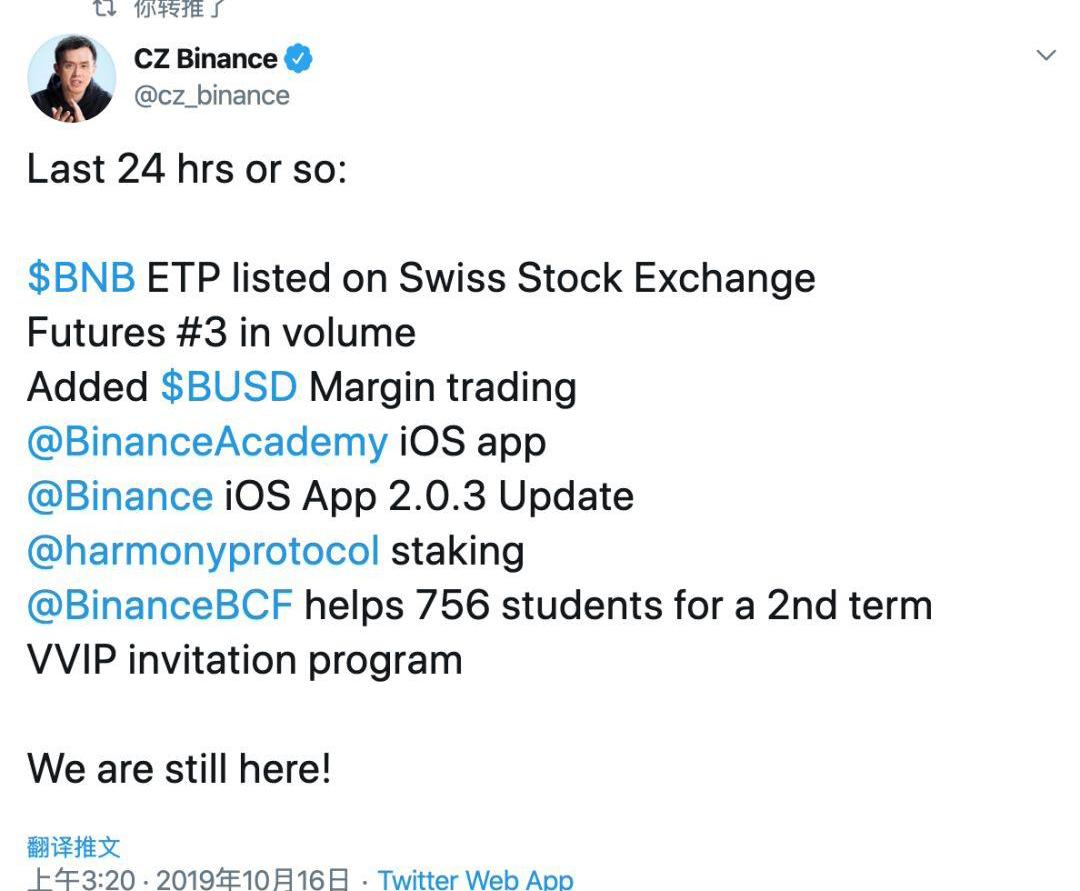1080x891 pixels.
Task: Expand the tweet options chevron
Action: pos(1046,56)
